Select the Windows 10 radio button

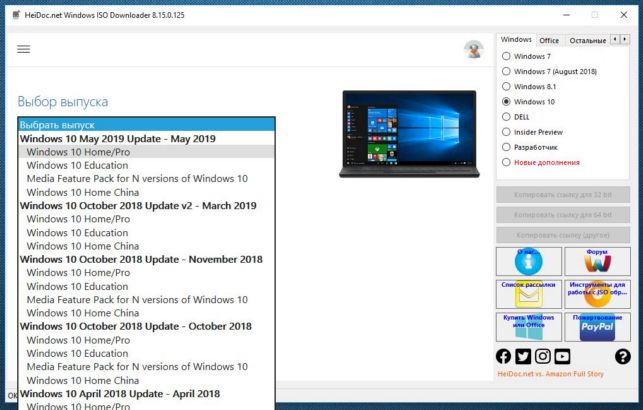coord(506,102)
